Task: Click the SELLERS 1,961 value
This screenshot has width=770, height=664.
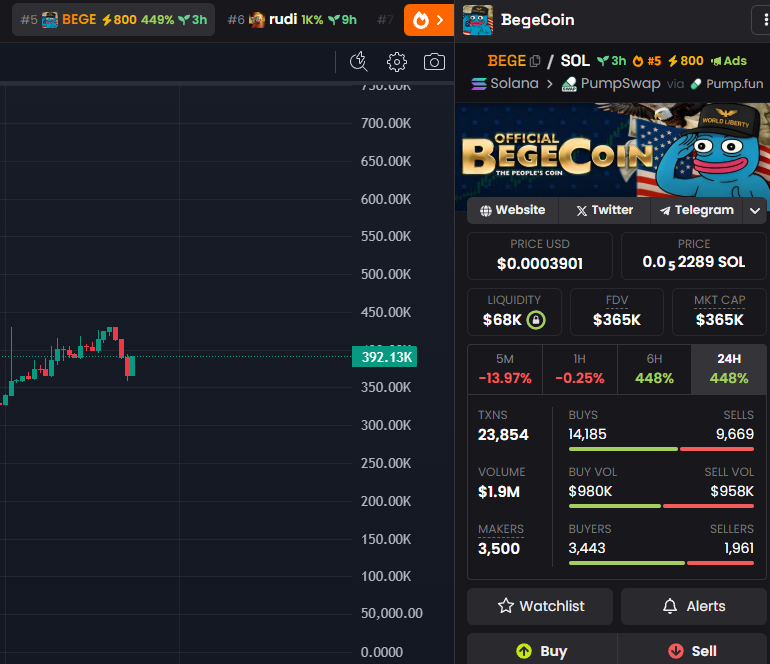Action: point(739,548)
